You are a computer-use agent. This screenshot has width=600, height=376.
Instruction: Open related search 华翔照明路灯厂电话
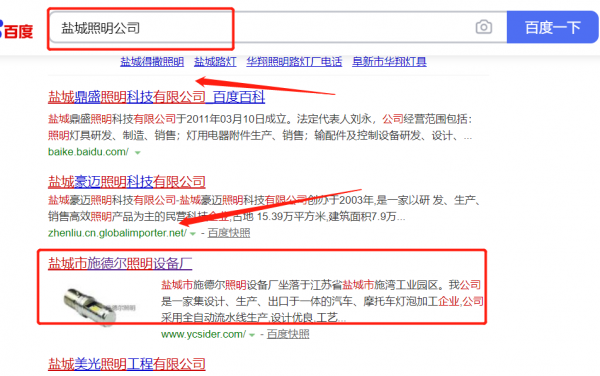(294, 62)
